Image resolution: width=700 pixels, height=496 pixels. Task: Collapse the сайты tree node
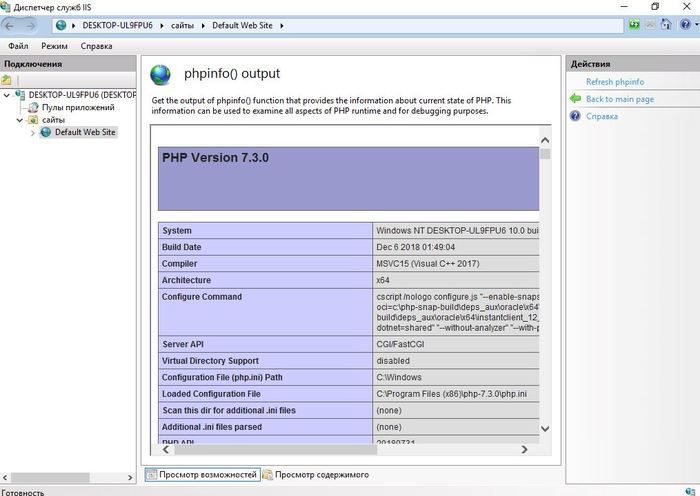pos(20,120)
